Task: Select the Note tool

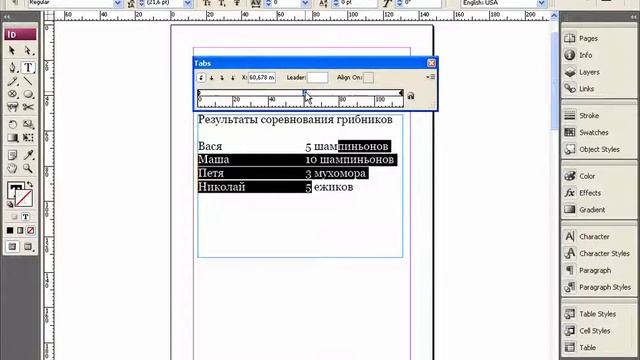Action: click(x=12, y=155)
